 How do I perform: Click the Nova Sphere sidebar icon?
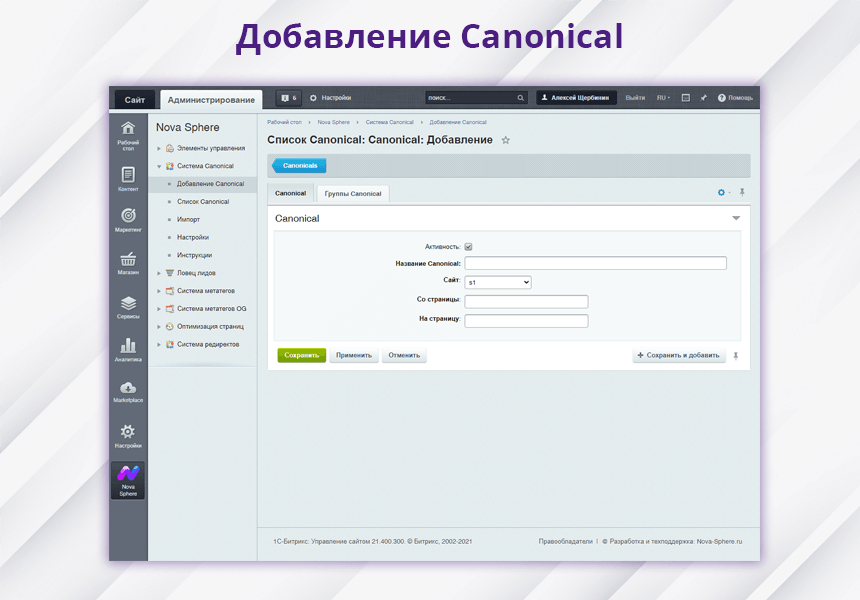(x=128, y=479)
